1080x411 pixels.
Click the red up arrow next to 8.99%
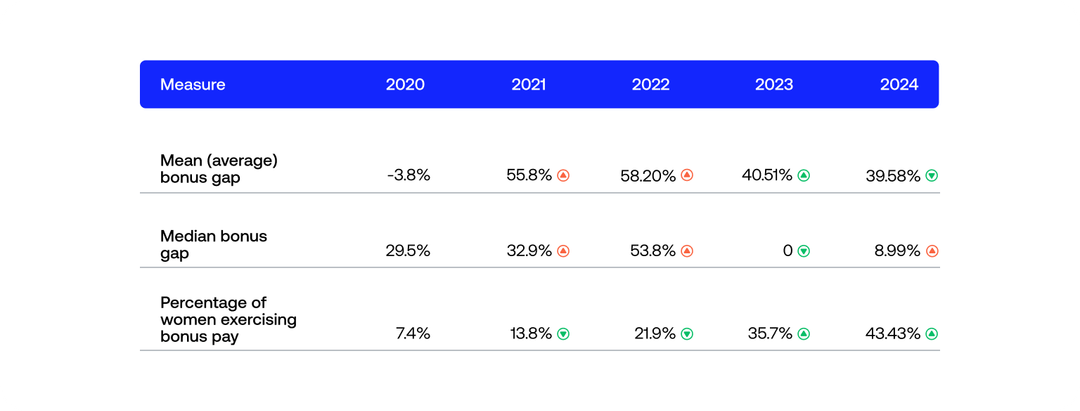coord(932,251)
